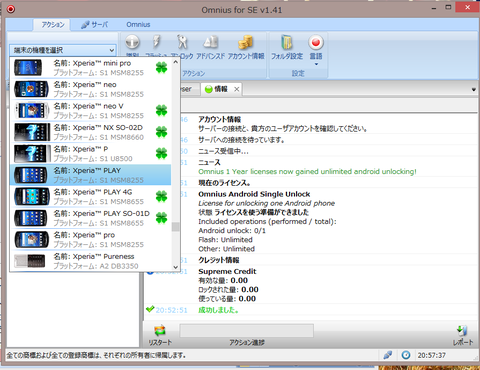Image resolution: width=480 pixels, height=370 pixels.
Task: Open フォルダ設定 folder settings icon
Action: pyautogui.click(x=287, y=42)
